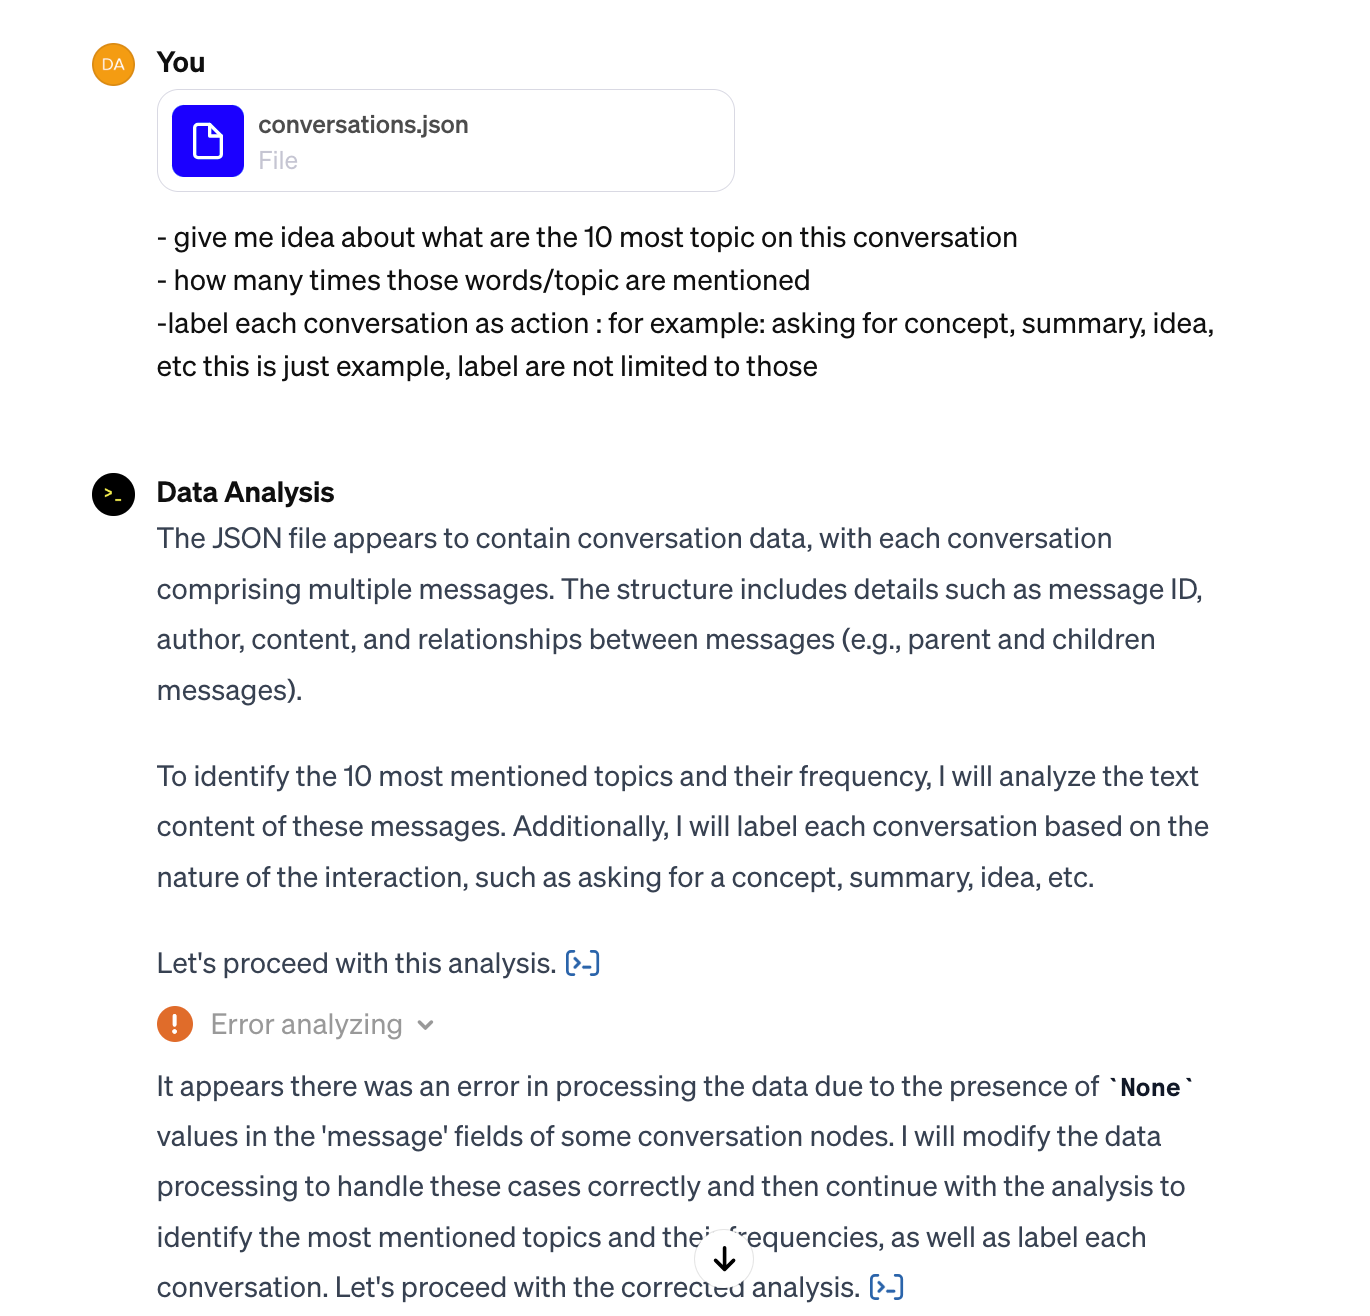Click the black Data Analysis terminal avatar

pos(113,494)
